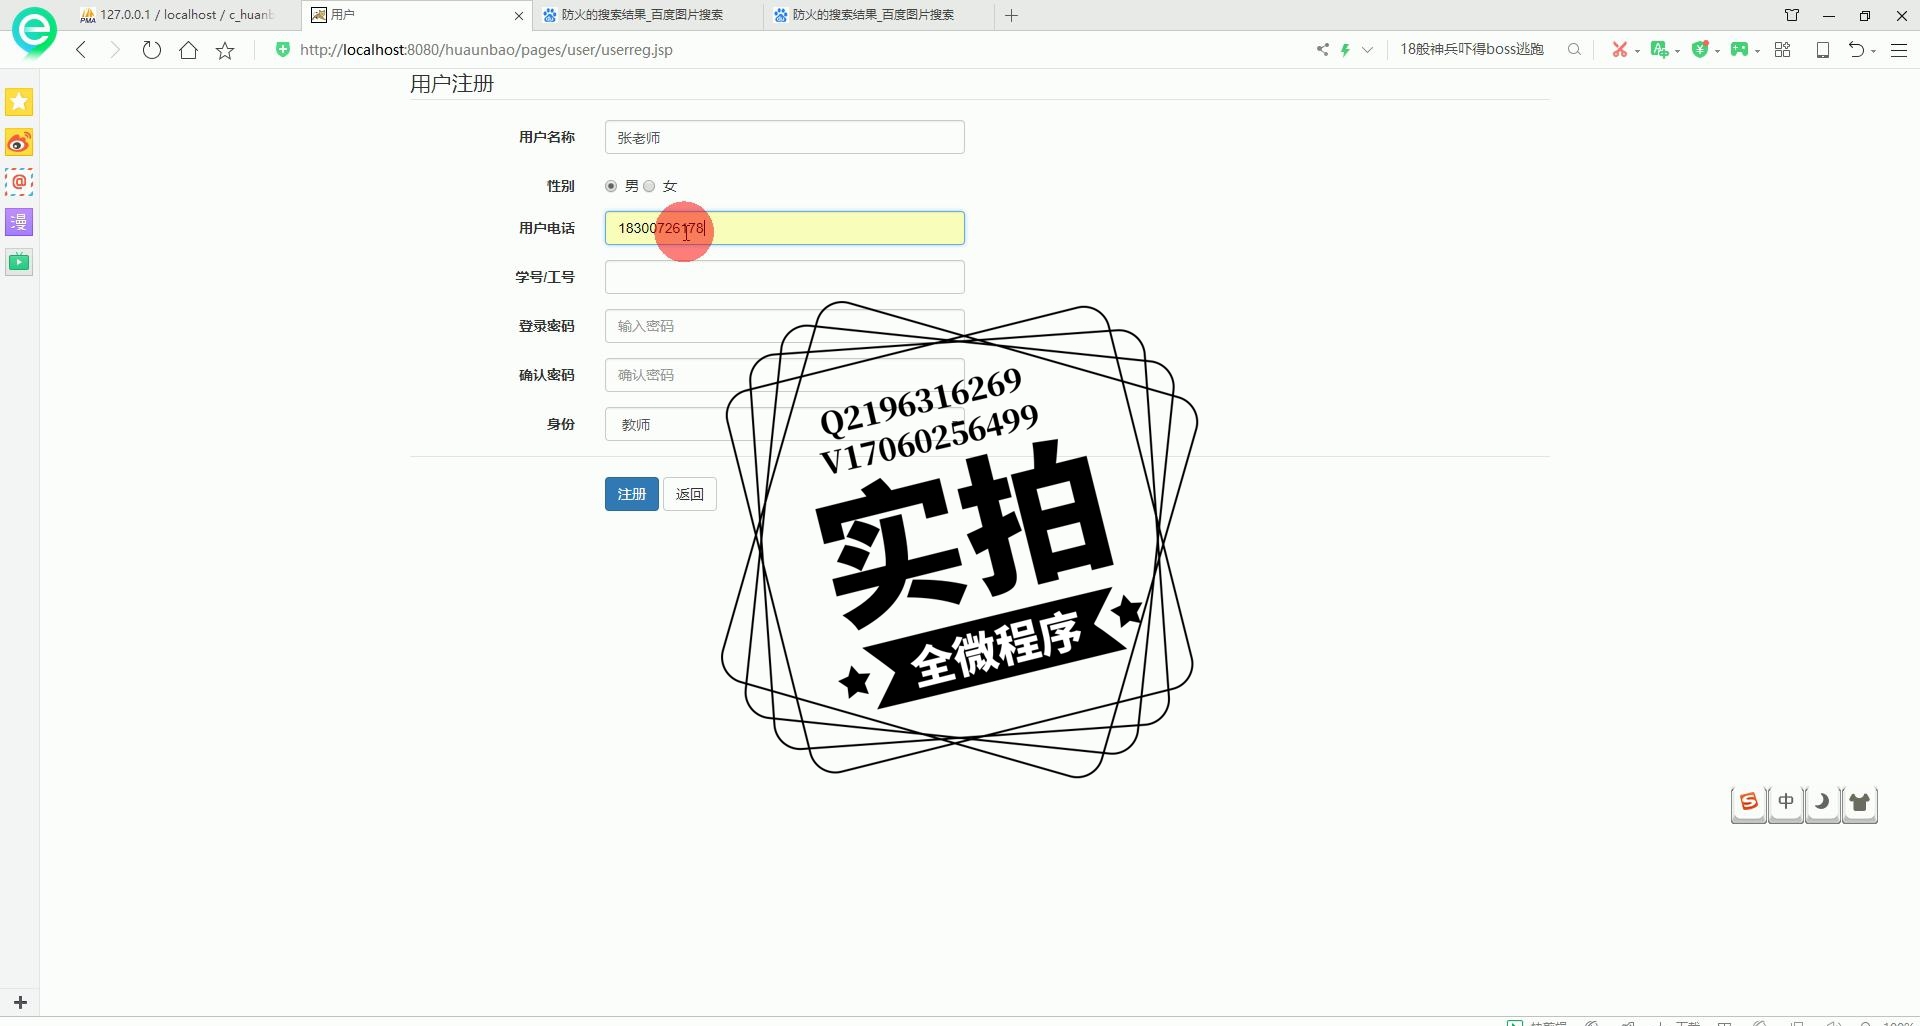Click the mobile device icon in toolbar

pos(1823,49)
